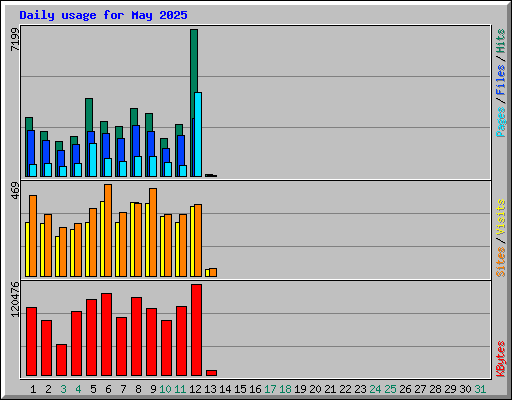Click the y-axis value 120476
Image resolution: width=512 pixels, height=400 pixels.
[x=15, y=299]
